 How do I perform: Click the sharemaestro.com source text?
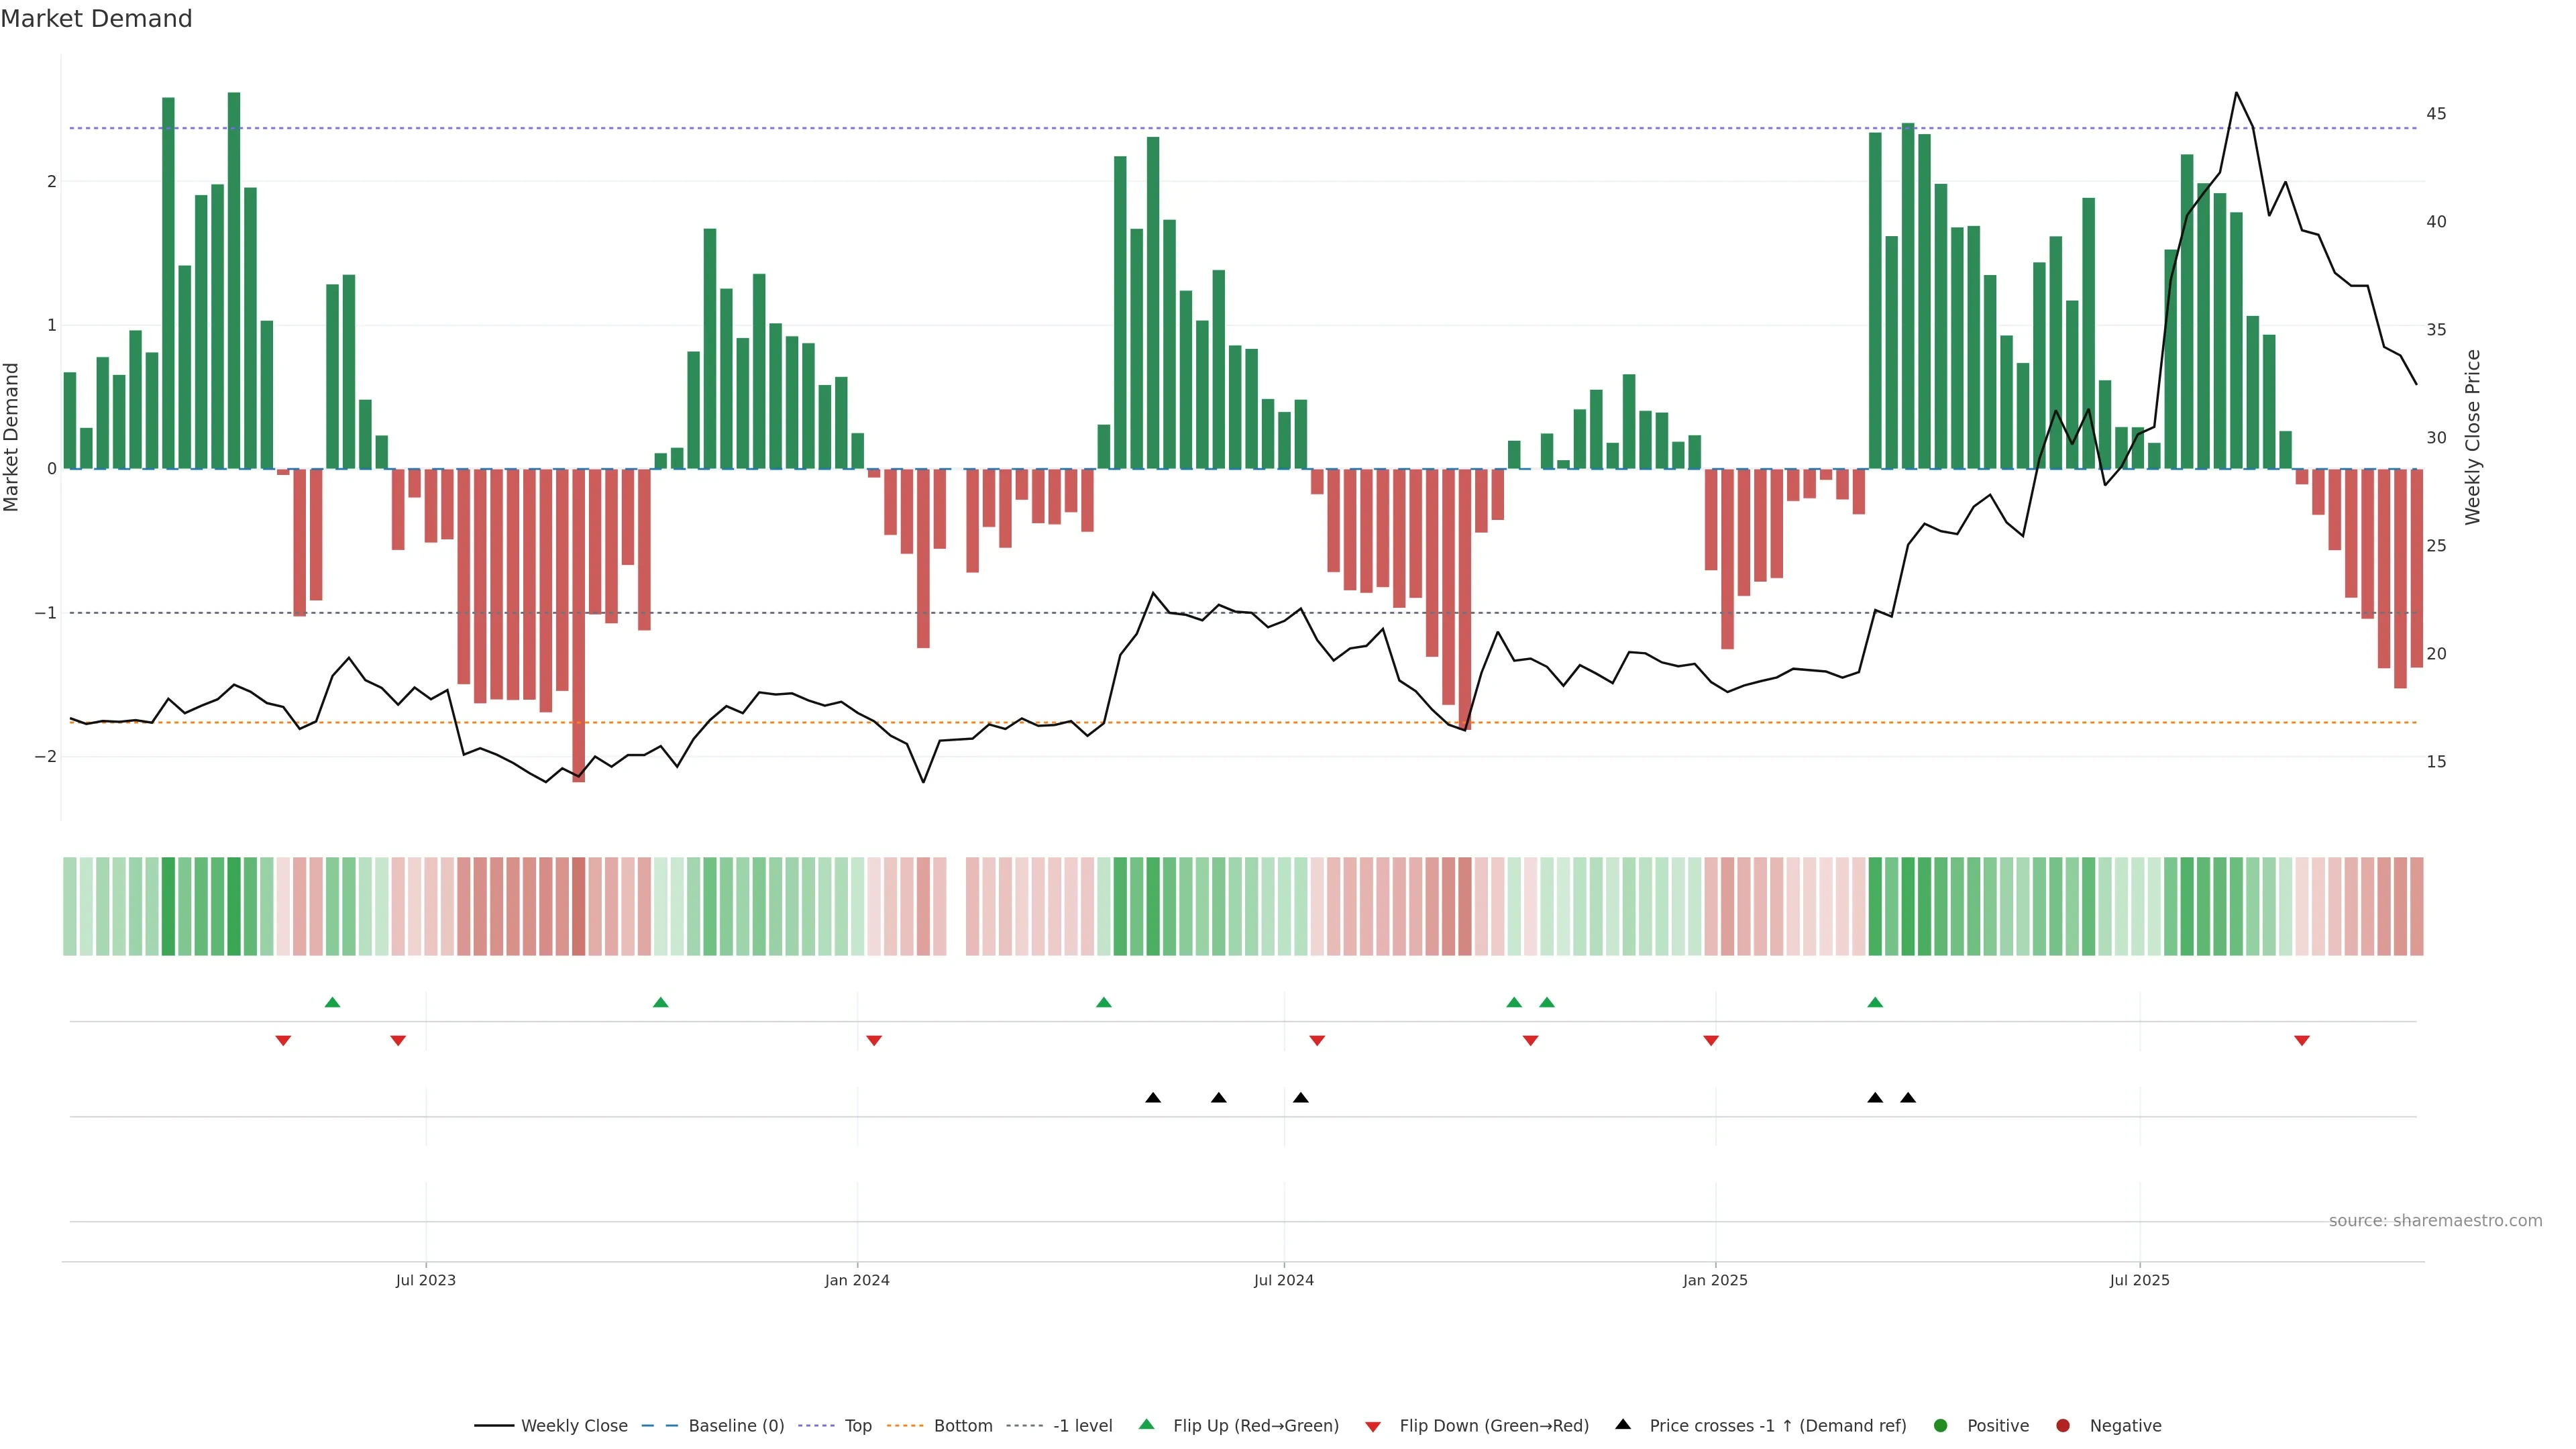coord(2435,1221)
